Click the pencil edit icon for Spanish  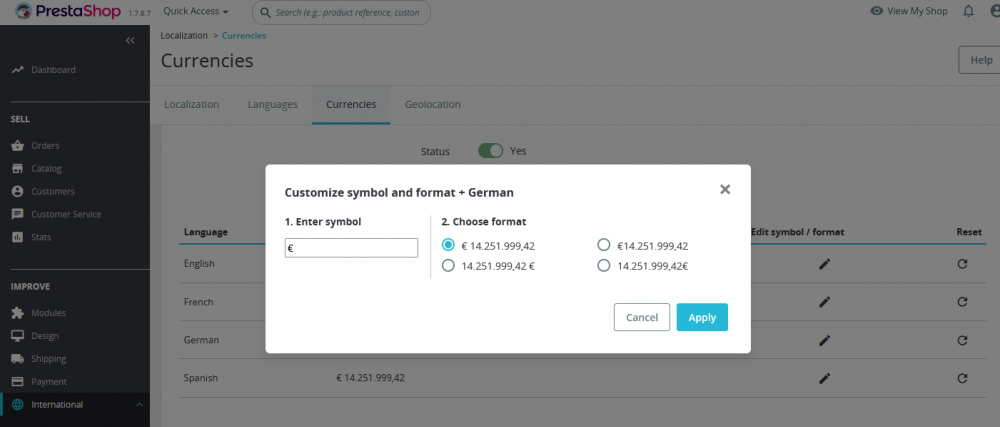point(824,378)
